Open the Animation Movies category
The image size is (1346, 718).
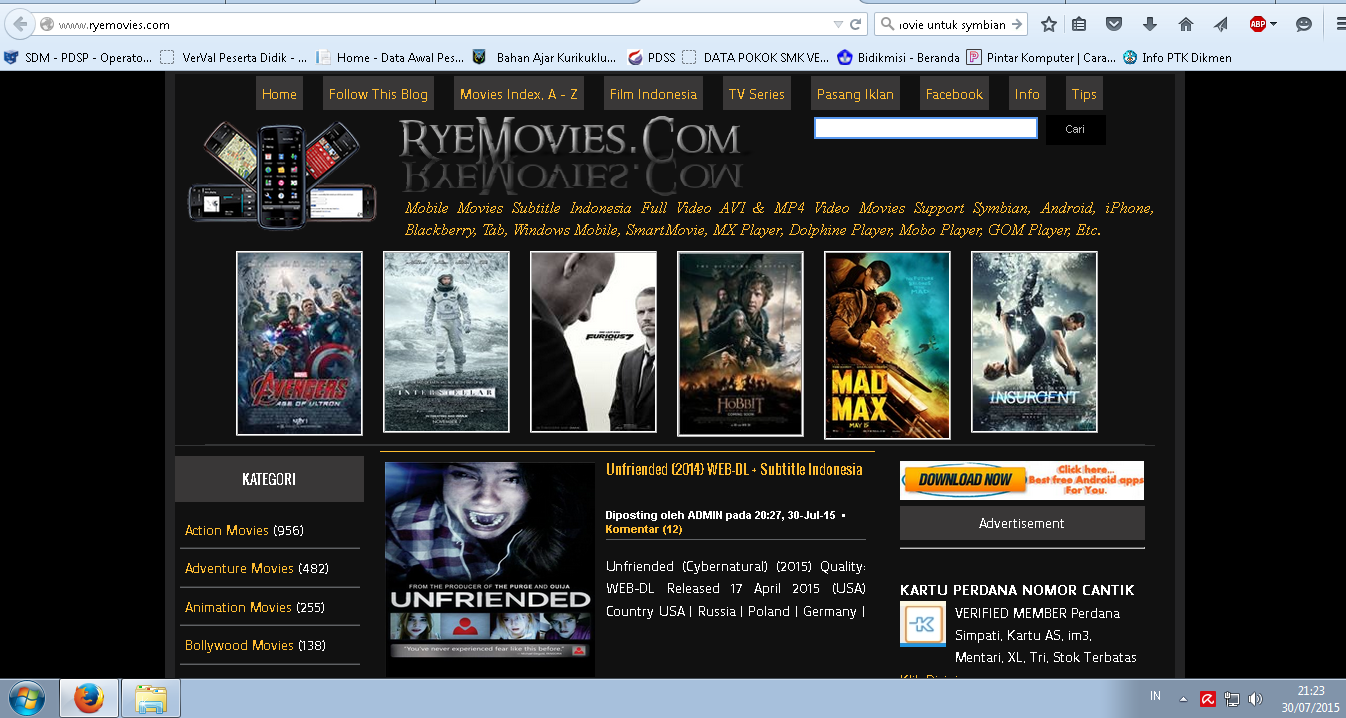[238, 607]
